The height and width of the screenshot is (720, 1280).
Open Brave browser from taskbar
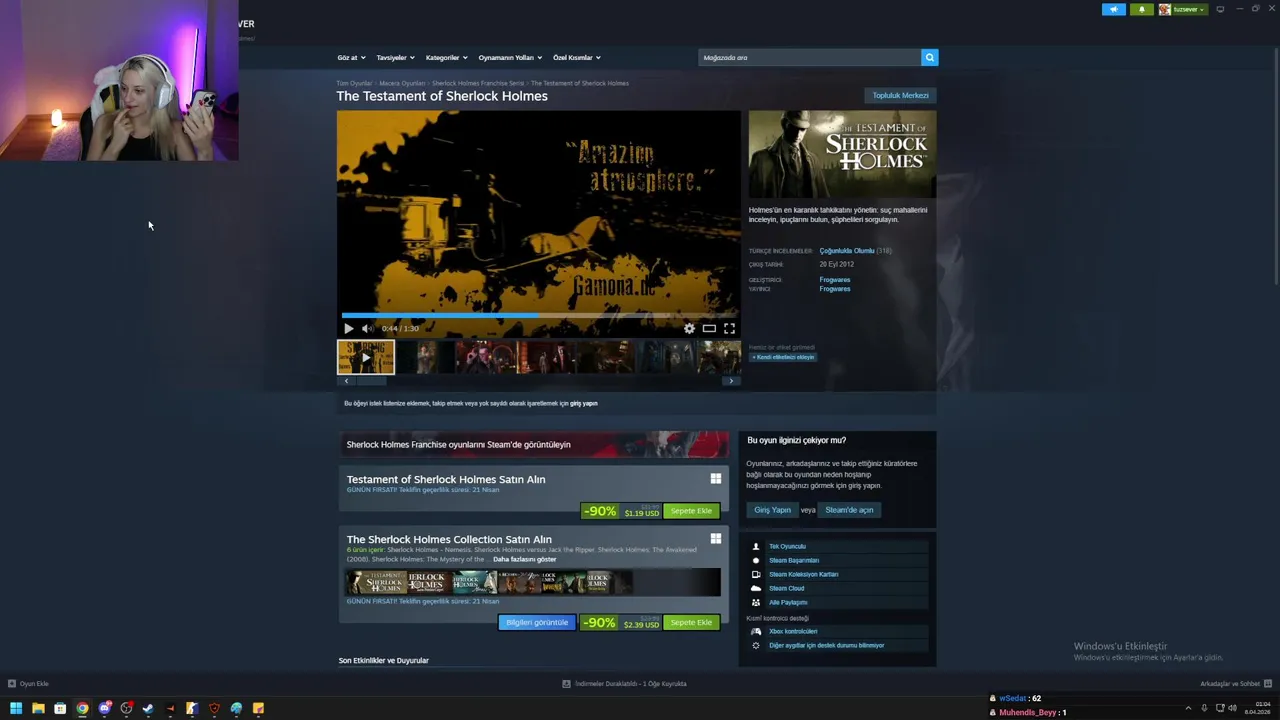pos(214,708)
